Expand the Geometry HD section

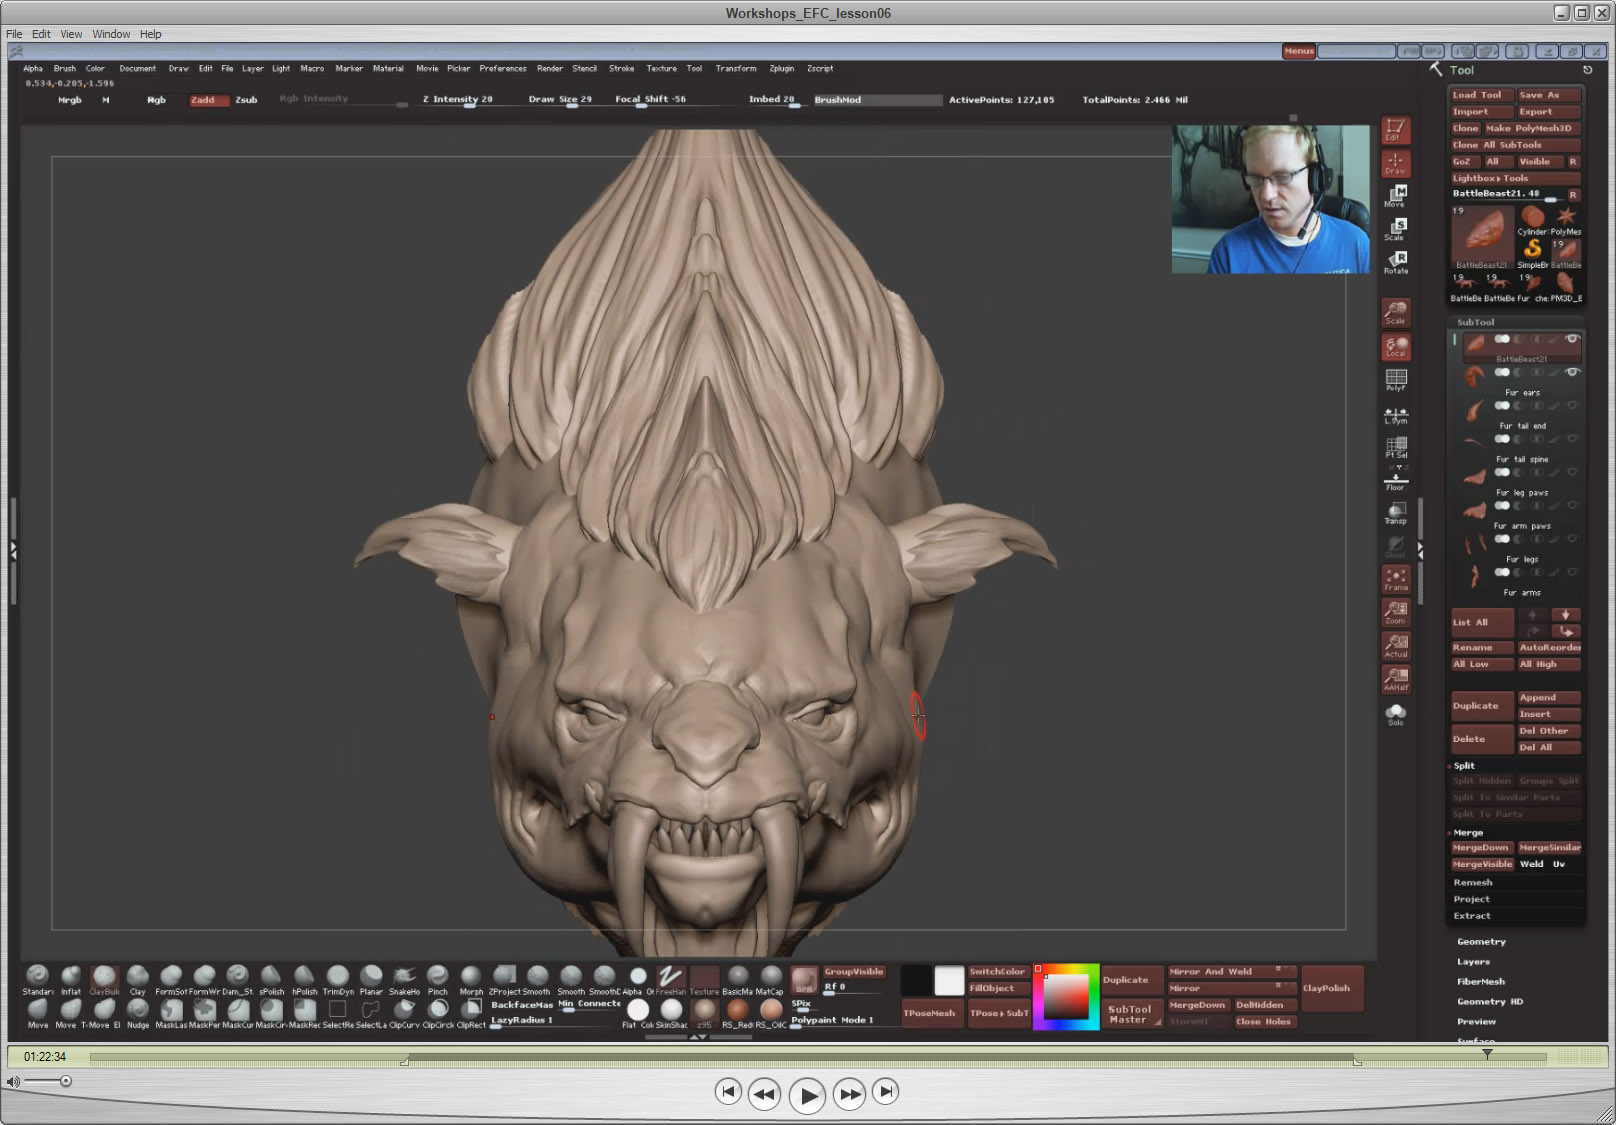click(1490, 1002)
